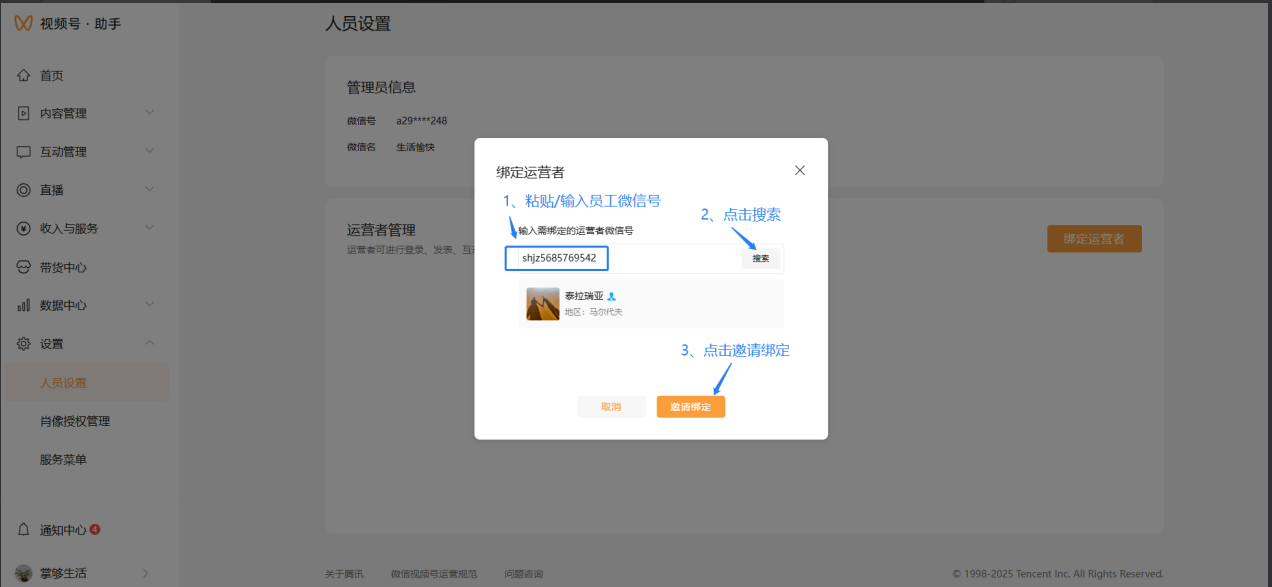Image resolution: width=1272 pixels, height=587 pixels.
Task: Click the interaction management chat icon
Action: 24,152
